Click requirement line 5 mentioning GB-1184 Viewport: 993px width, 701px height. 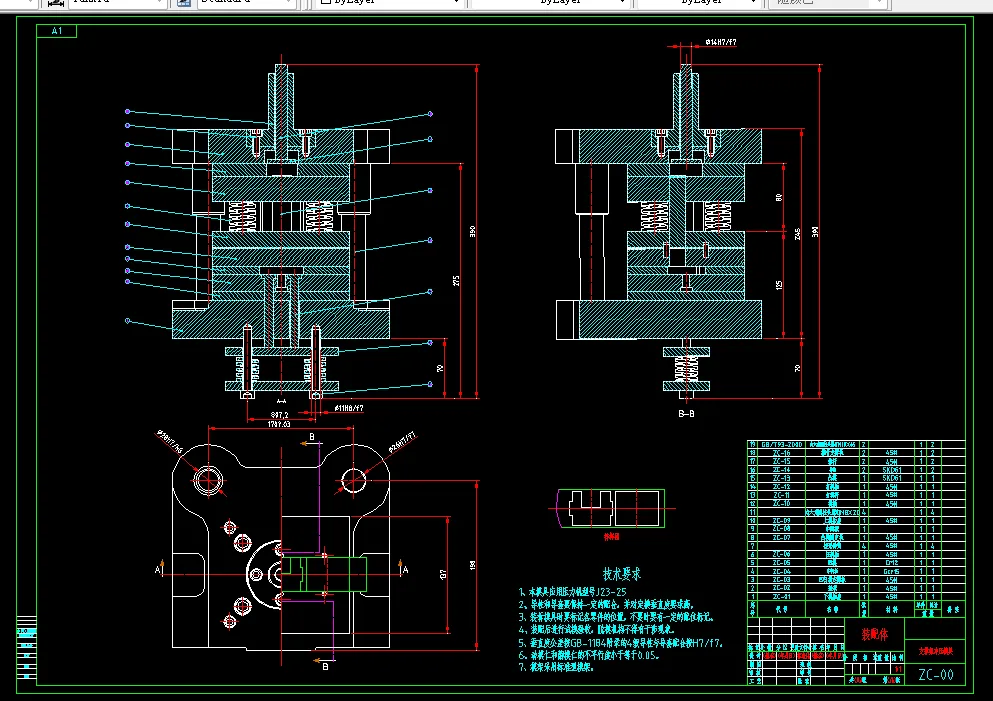621,642
